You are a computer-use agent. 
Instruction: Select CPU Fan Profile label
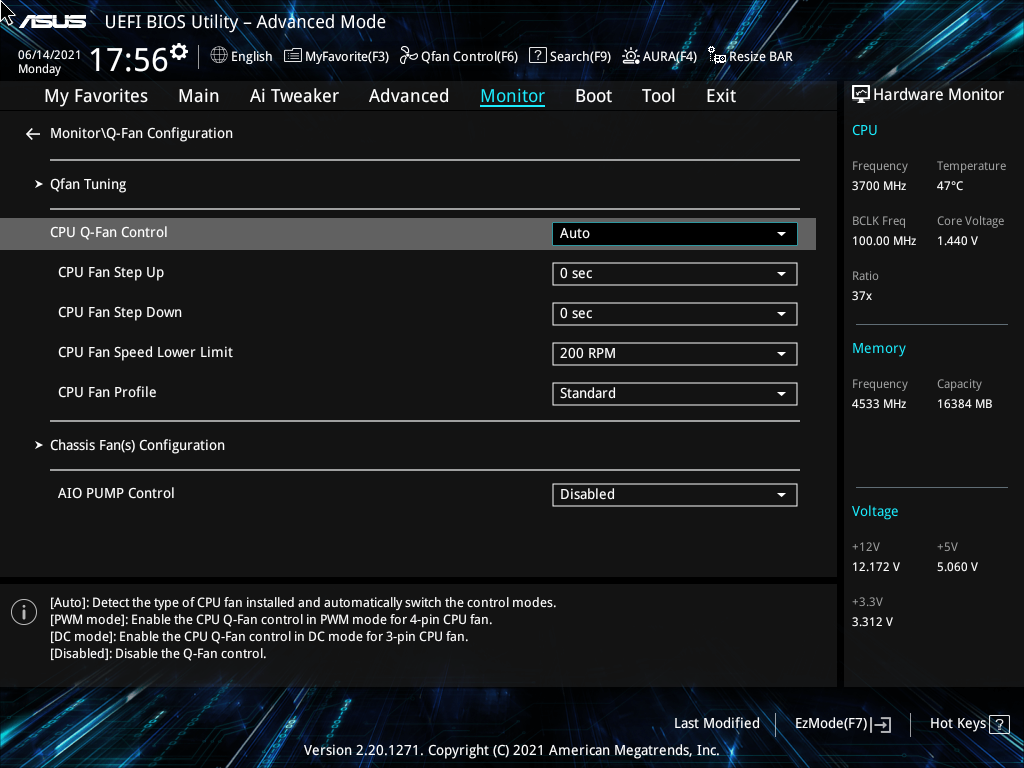click(x=107, y=392)
